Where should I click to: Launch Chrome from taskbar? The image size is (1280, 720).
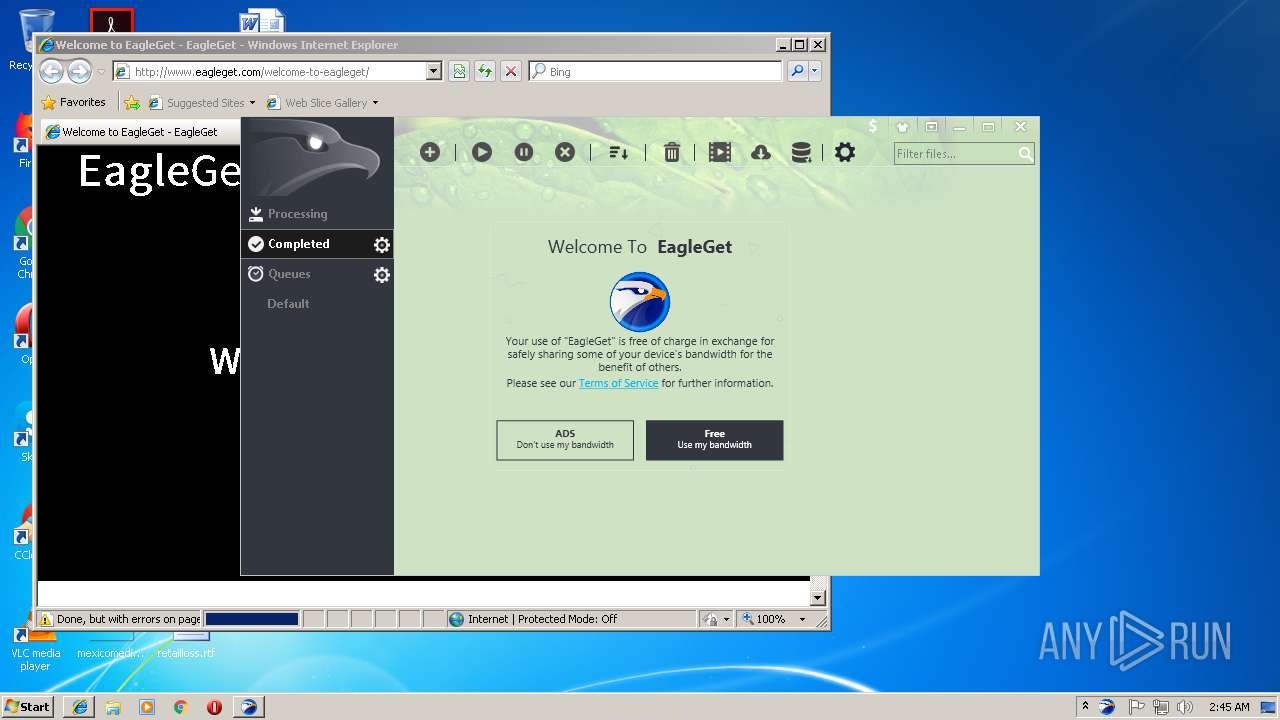(x=180, y=706)
